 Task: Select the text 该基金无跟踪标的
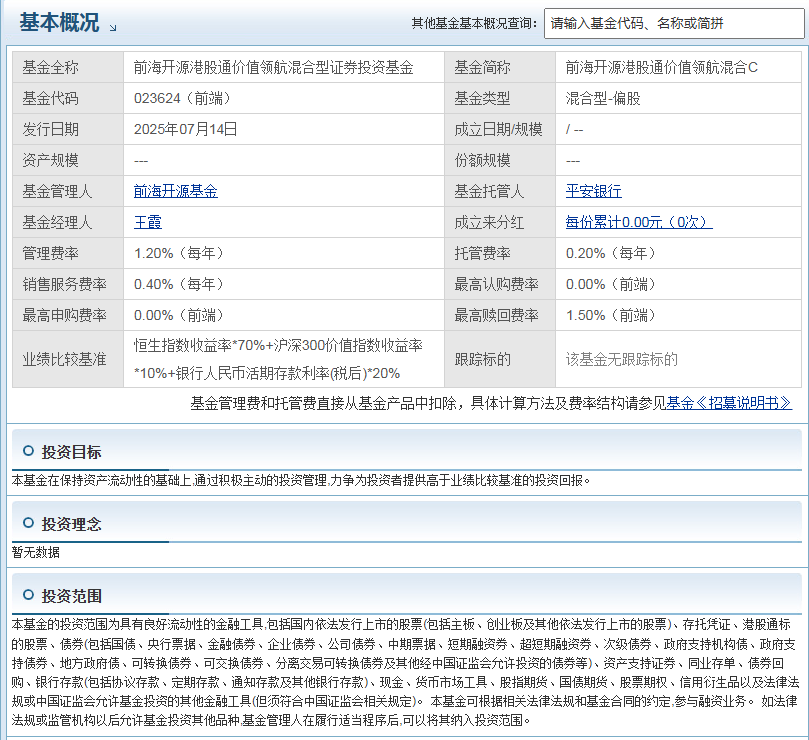coord(621,359)
